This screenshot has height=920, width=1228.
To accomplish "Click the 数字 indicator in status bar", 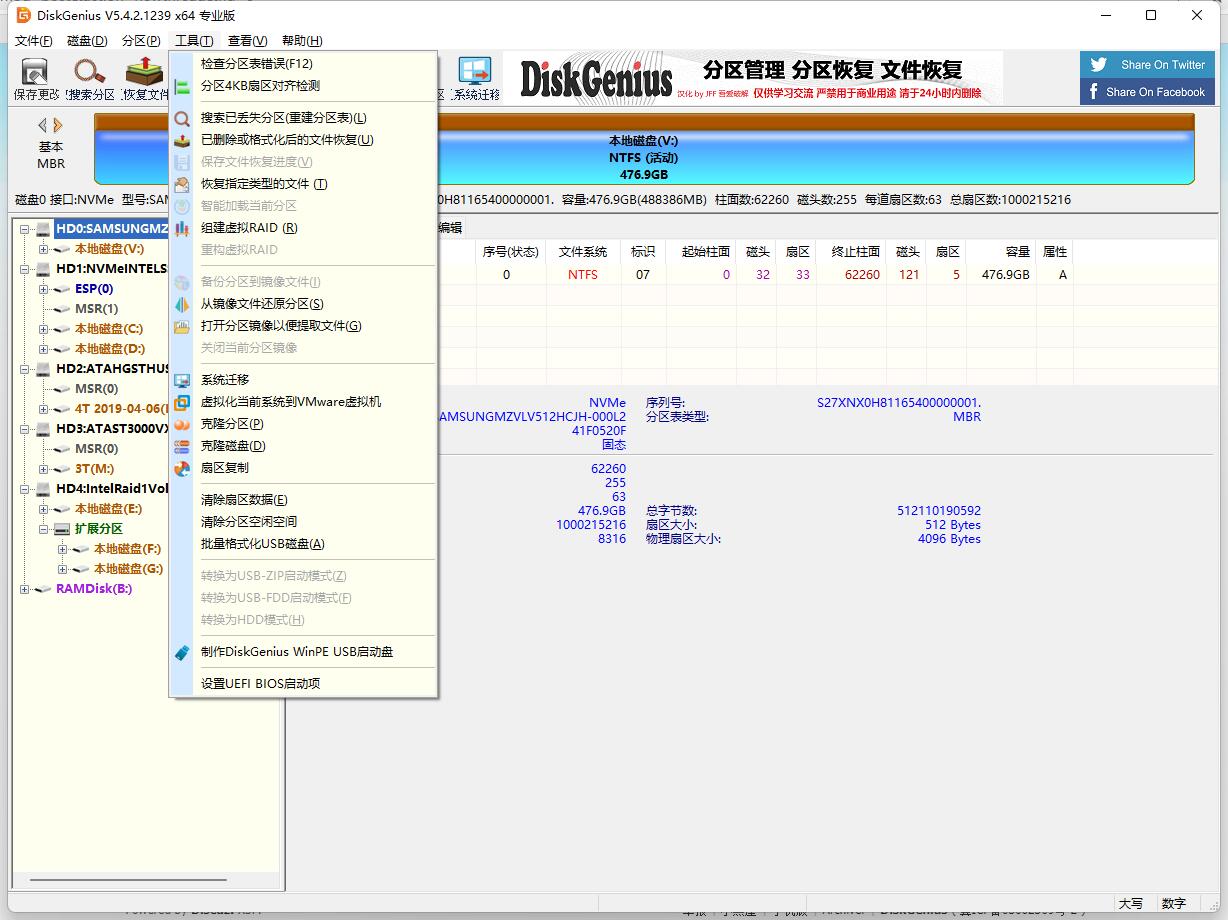I will (1174, 904).
